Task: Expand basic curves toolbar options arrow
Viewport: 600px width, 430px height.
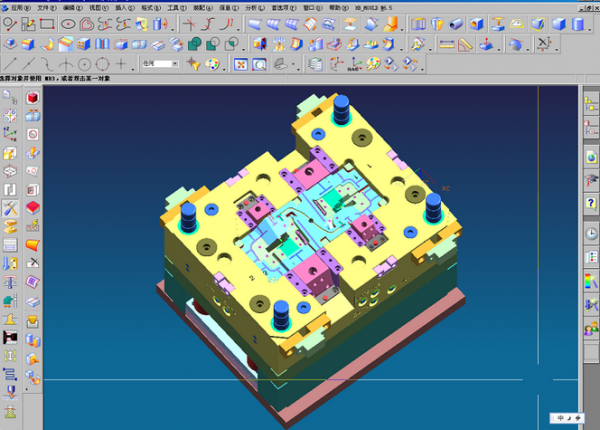Action: click(x=133, y=69)
